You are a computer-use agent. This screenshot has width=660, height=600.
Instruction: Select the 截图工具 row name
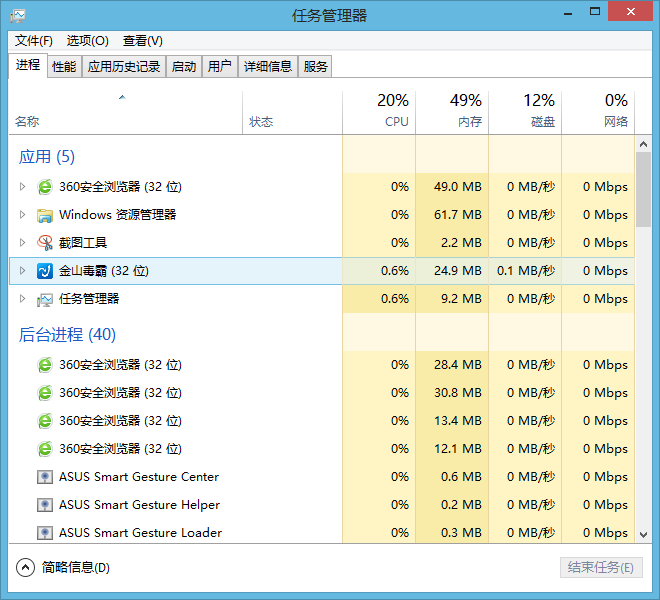pos(83,243)
